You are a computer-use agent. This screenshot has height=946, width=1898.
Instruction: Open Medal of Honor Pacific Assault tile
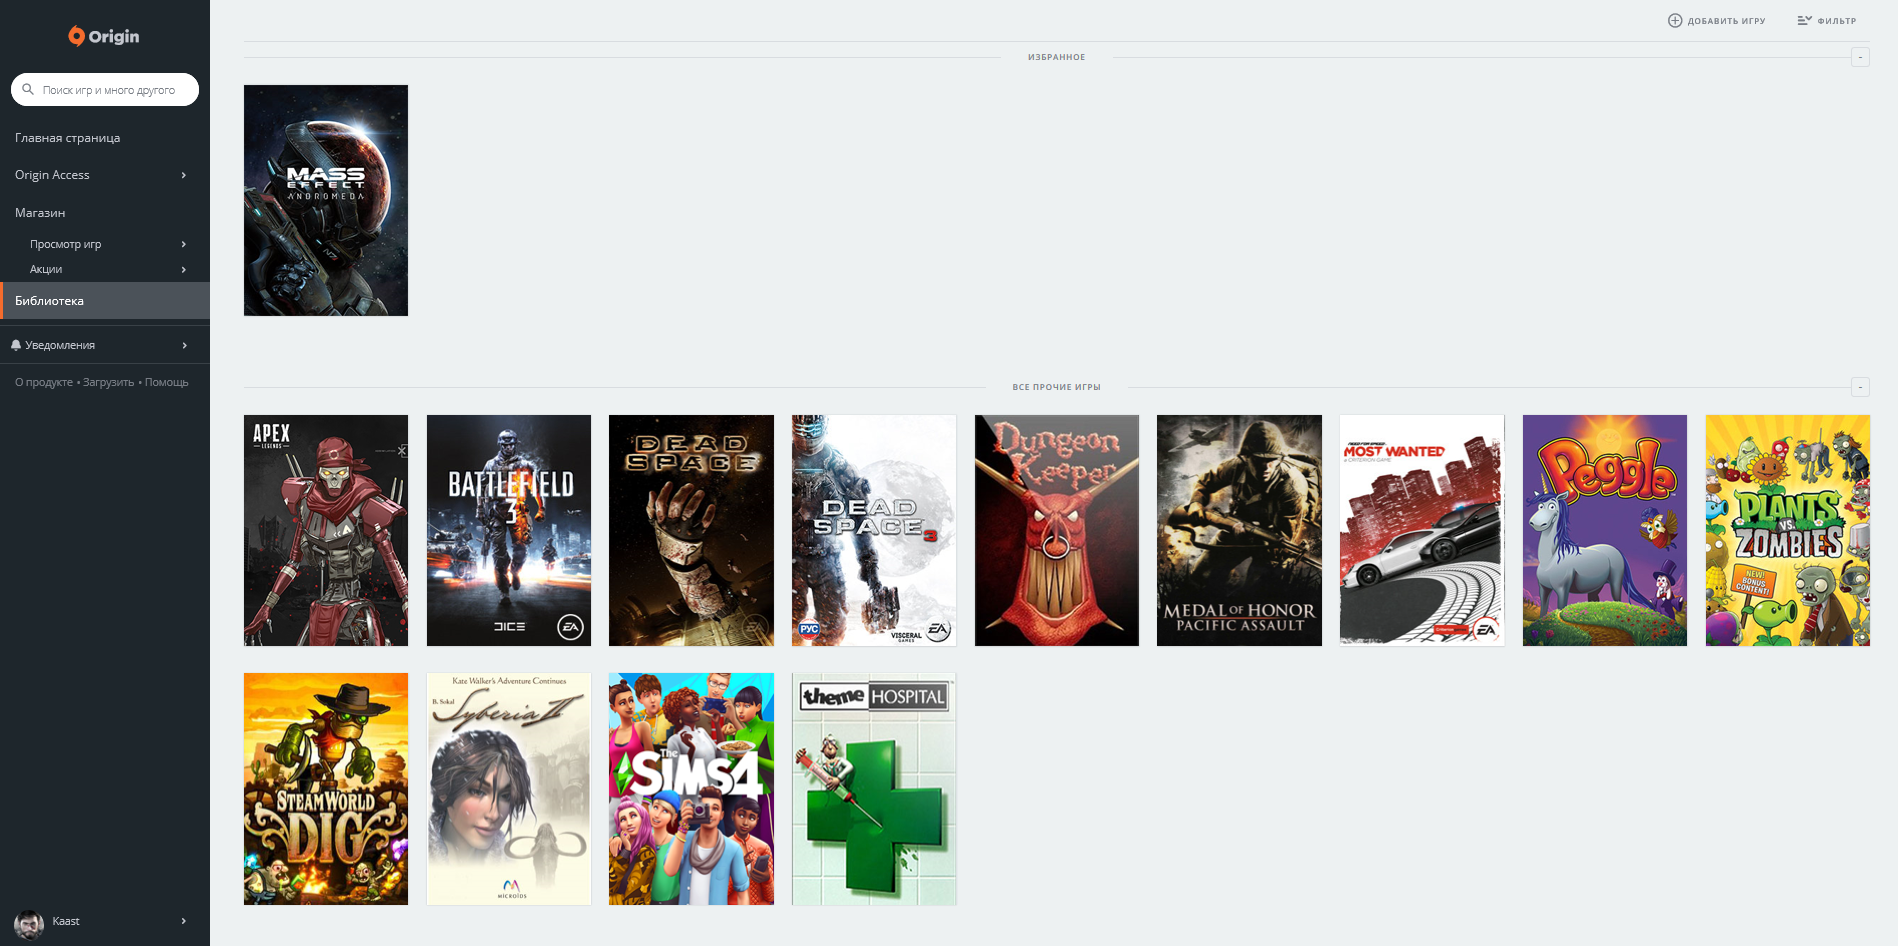point(1239,530)
